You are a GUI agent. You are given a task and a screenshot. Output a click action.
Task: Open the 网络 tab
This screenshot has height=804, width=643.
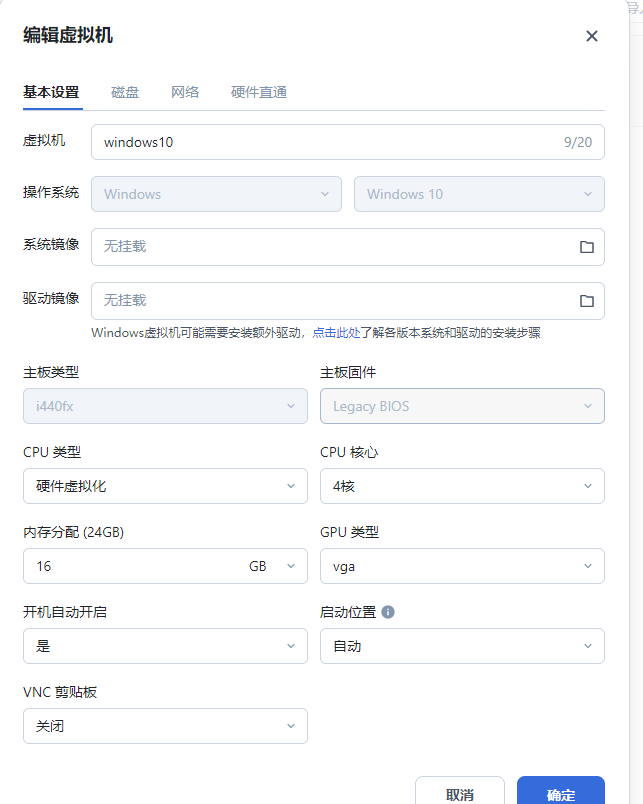(185, 92)
